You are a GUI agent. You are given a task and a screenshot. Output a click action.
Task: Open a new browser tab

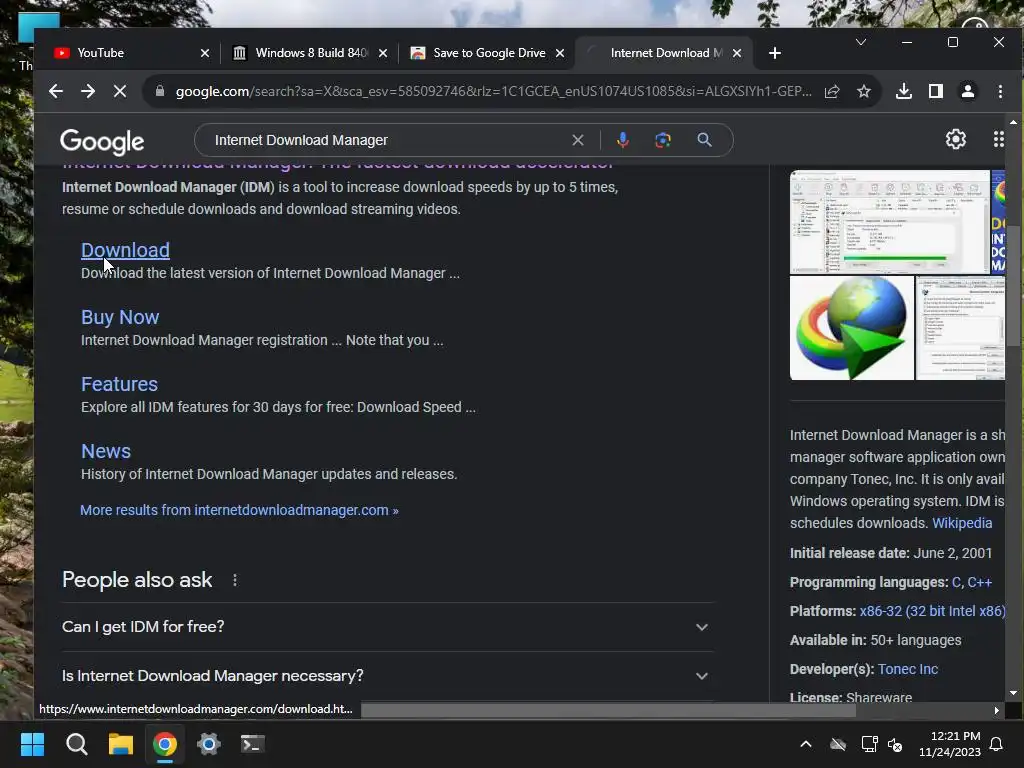(x=775, y=53)
